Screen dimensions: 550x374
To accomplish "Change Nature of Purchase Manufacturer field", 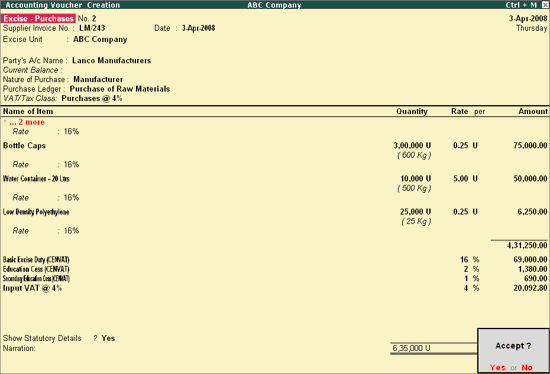I will (98, 80).
